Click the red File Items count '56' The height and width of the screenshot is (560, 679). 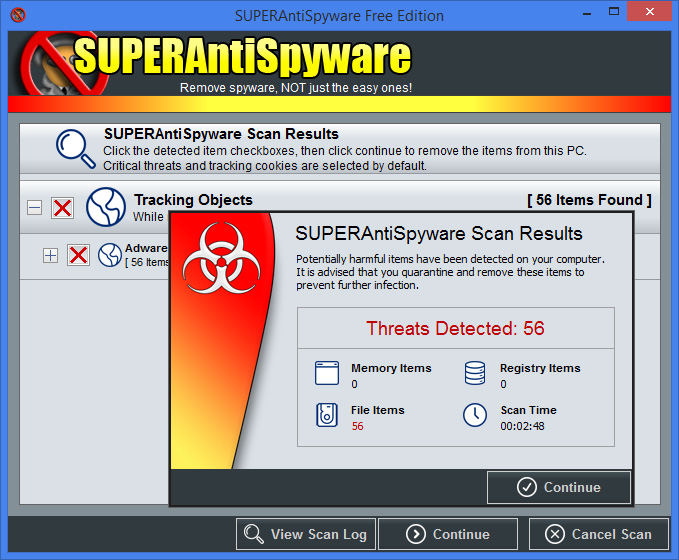357,426
